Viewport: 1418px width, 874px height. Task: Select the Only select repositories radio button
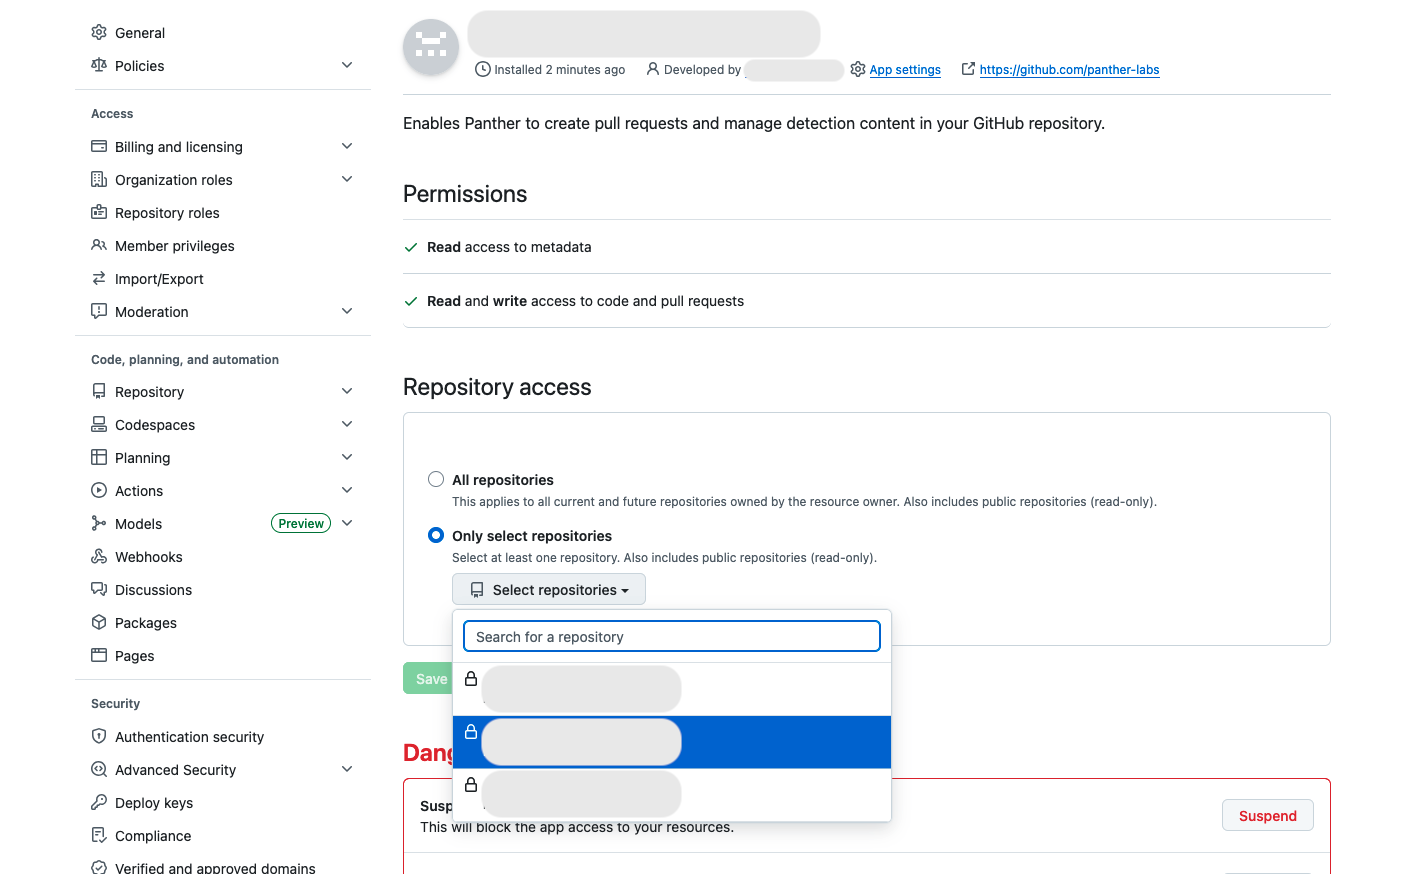click(x=436, y=535)
